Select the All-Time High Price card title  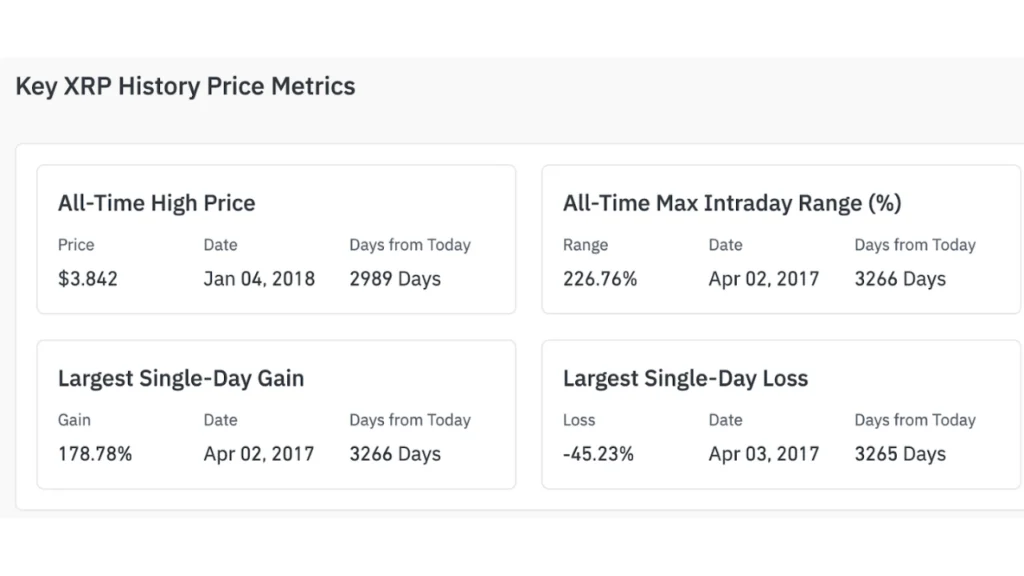(x=156, y=204)
